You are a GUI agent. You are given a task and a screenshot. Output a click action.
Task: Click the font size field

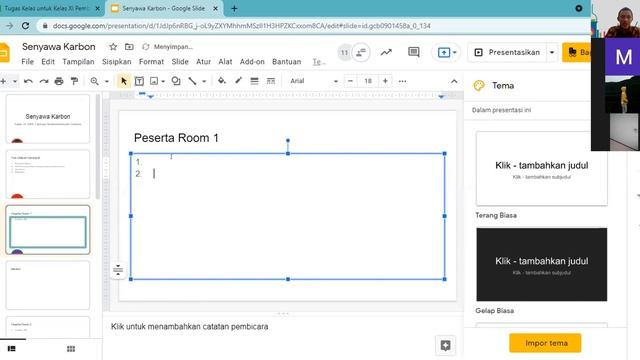click(368, 81)
